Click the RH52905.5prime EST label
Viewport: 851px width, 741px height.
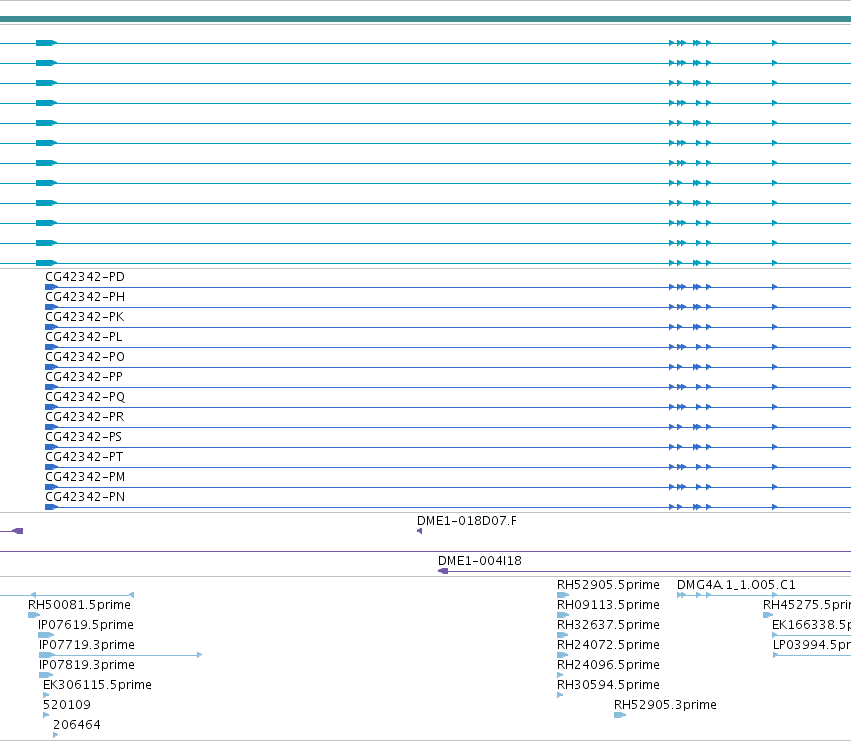[608, 585]
